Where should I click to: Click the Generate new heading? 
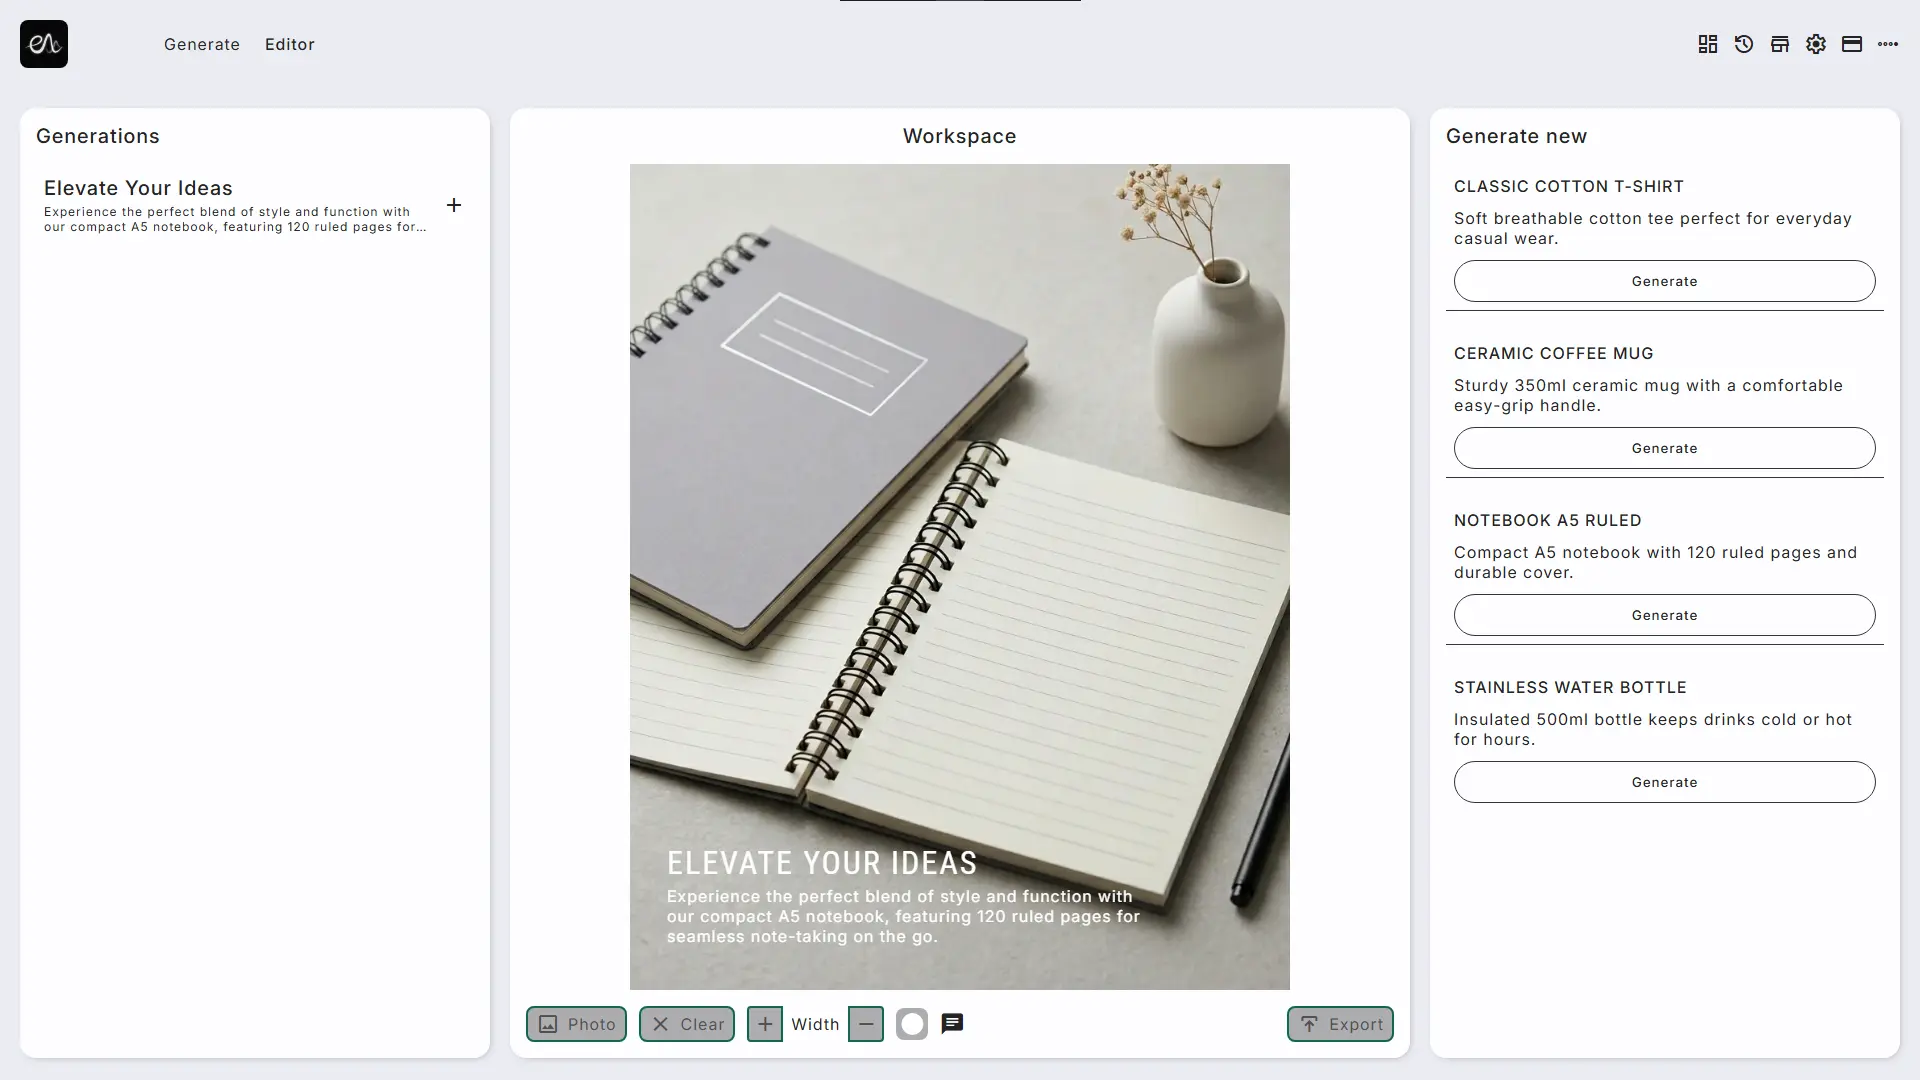pos(1516,136)
